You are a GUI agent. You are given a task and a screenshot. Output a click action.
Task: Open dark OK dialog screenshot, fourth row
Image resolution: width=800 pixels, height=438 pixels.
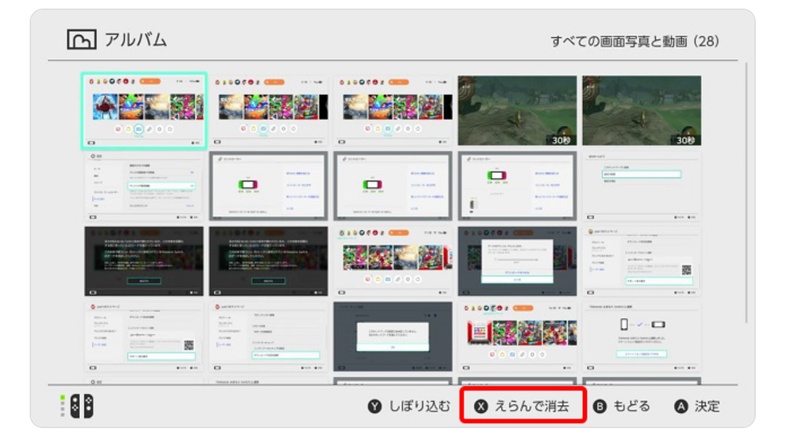pos(393,337)
